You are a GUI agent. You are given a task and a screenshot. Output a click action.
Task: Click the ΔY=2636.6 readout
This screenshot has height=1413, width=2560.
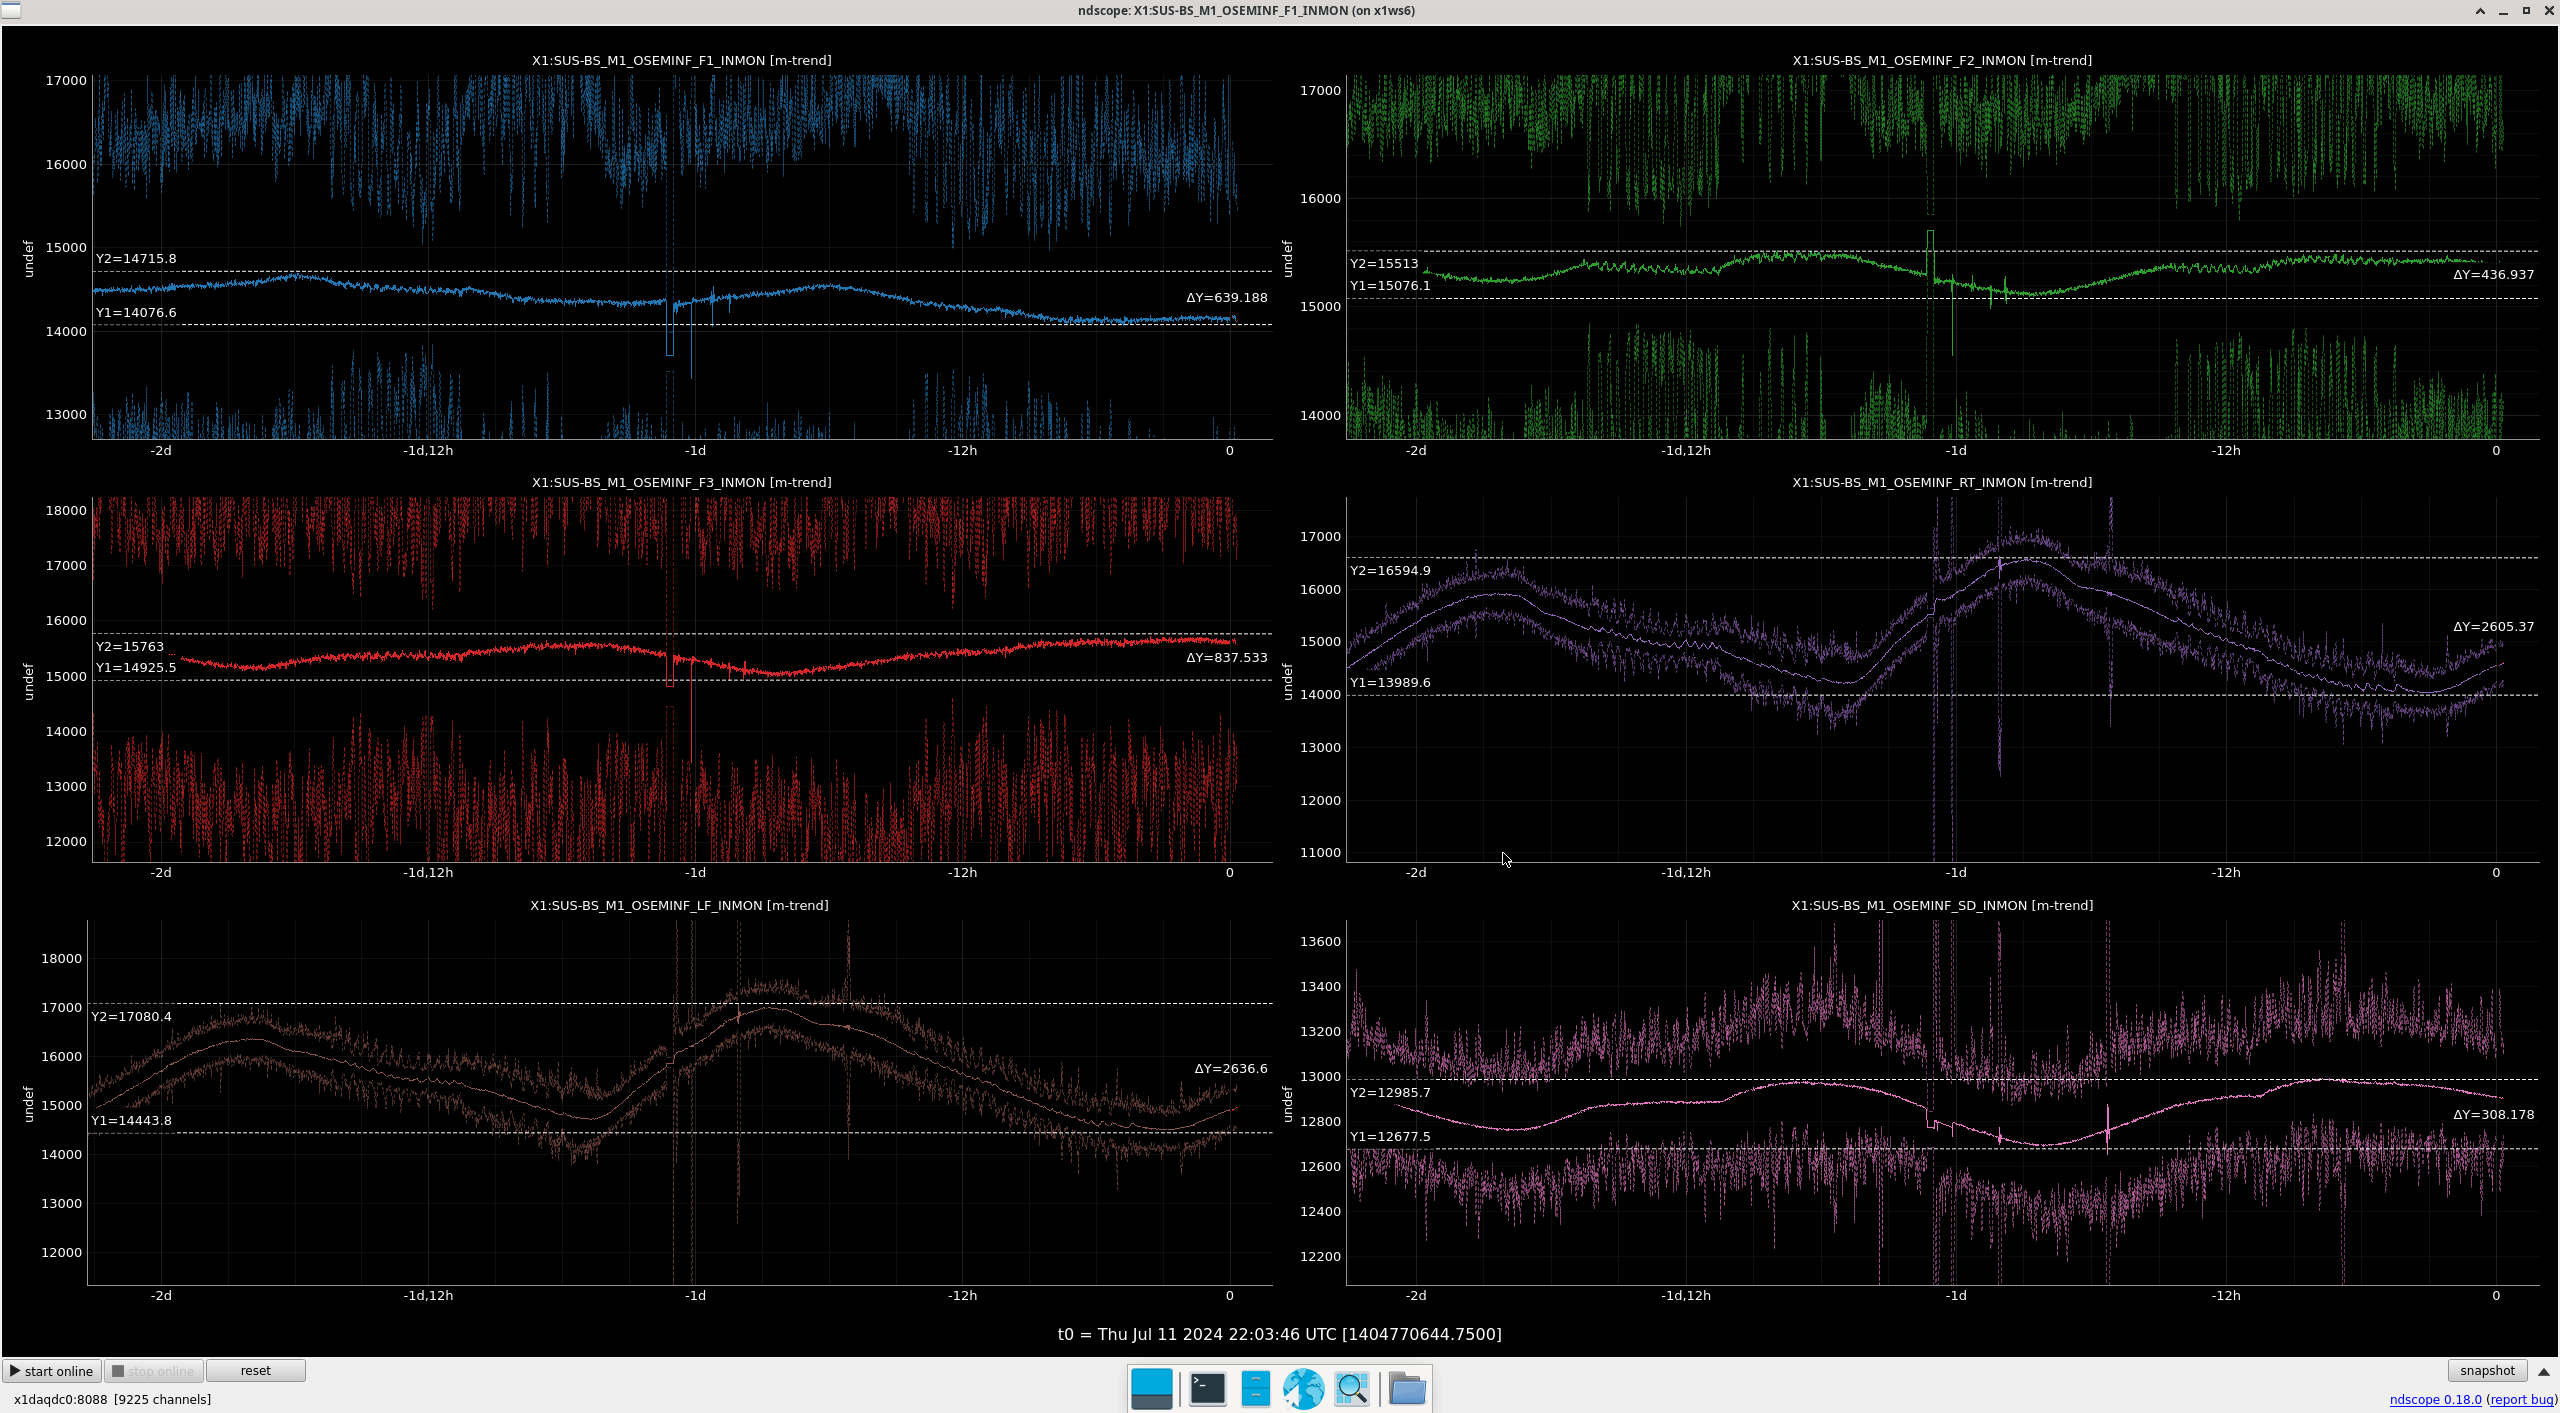point(1231,1068)
